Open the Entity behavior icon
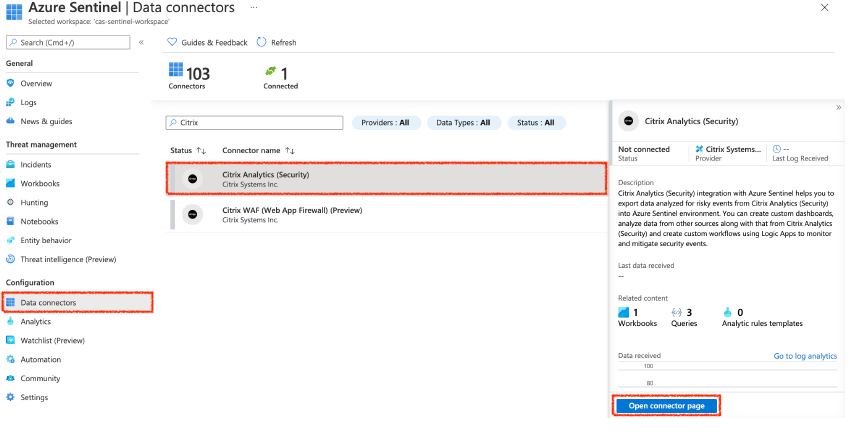 pos(11,241)
